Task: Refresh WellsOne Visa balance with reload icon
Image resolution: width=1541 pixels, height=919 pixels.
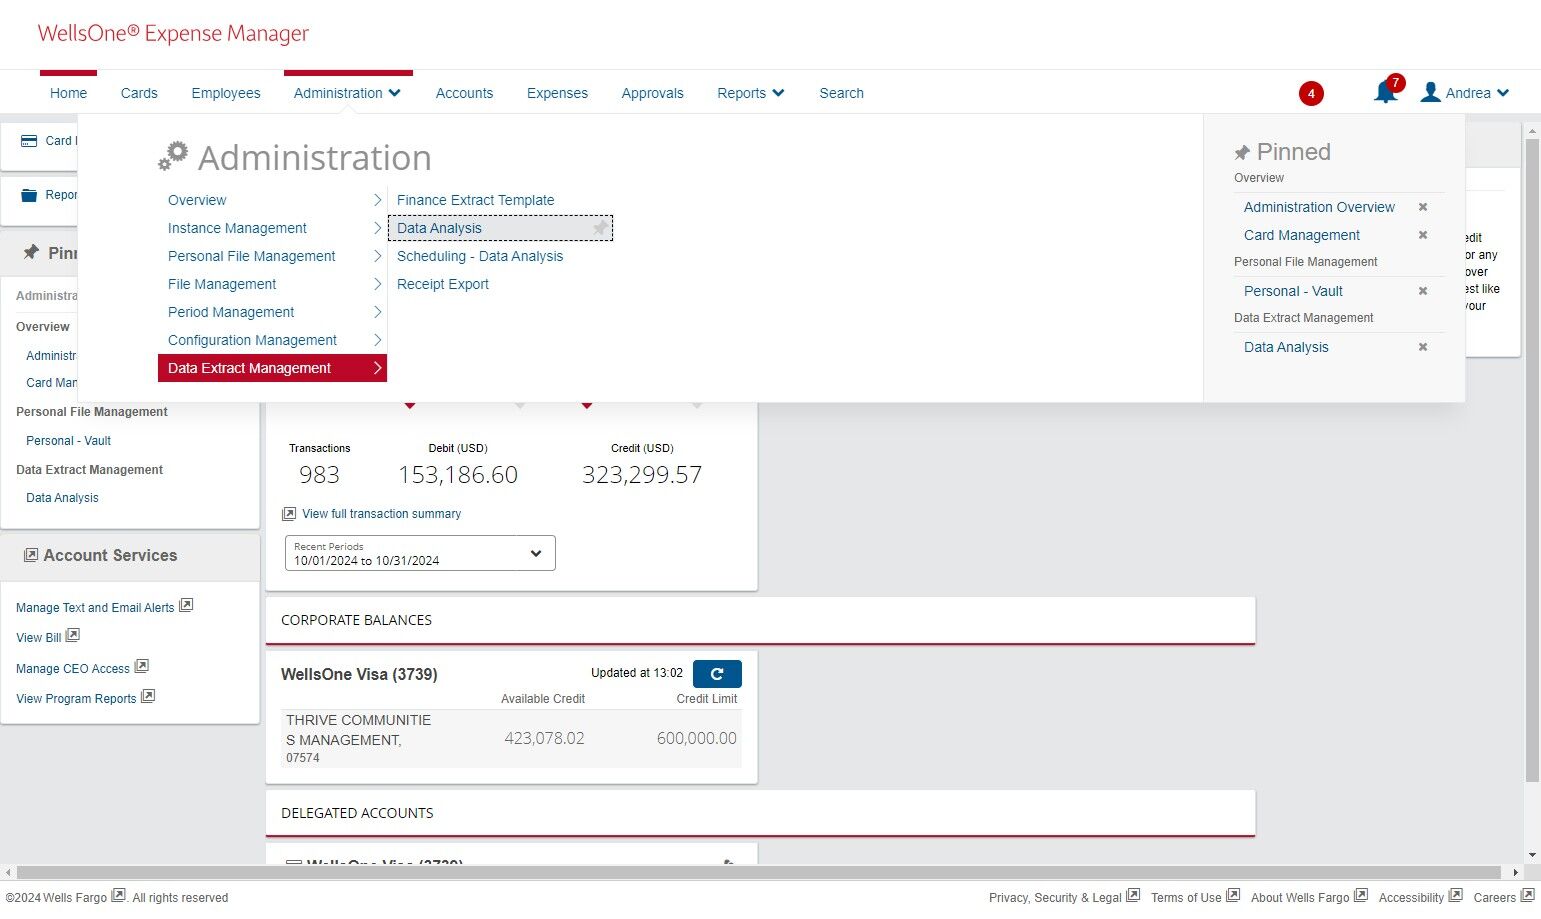Action: click(x=717, y=674)
